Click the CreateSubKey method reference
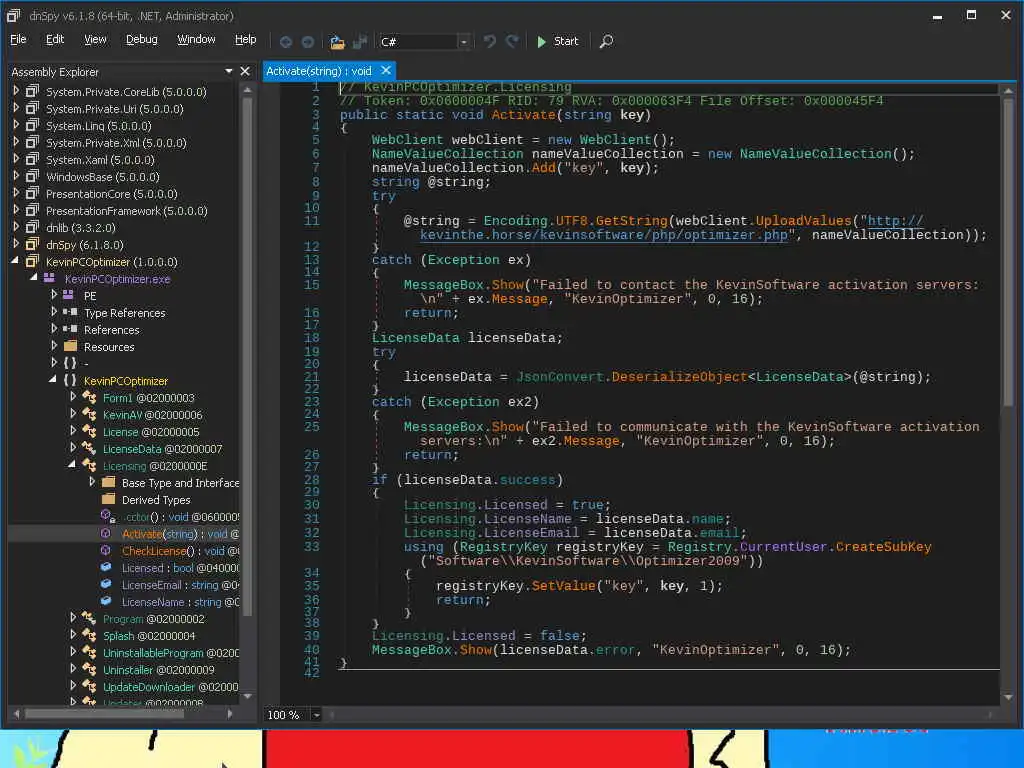This screenshot has width=1024, height=768. pyautogui.click(x=884, y=547)
